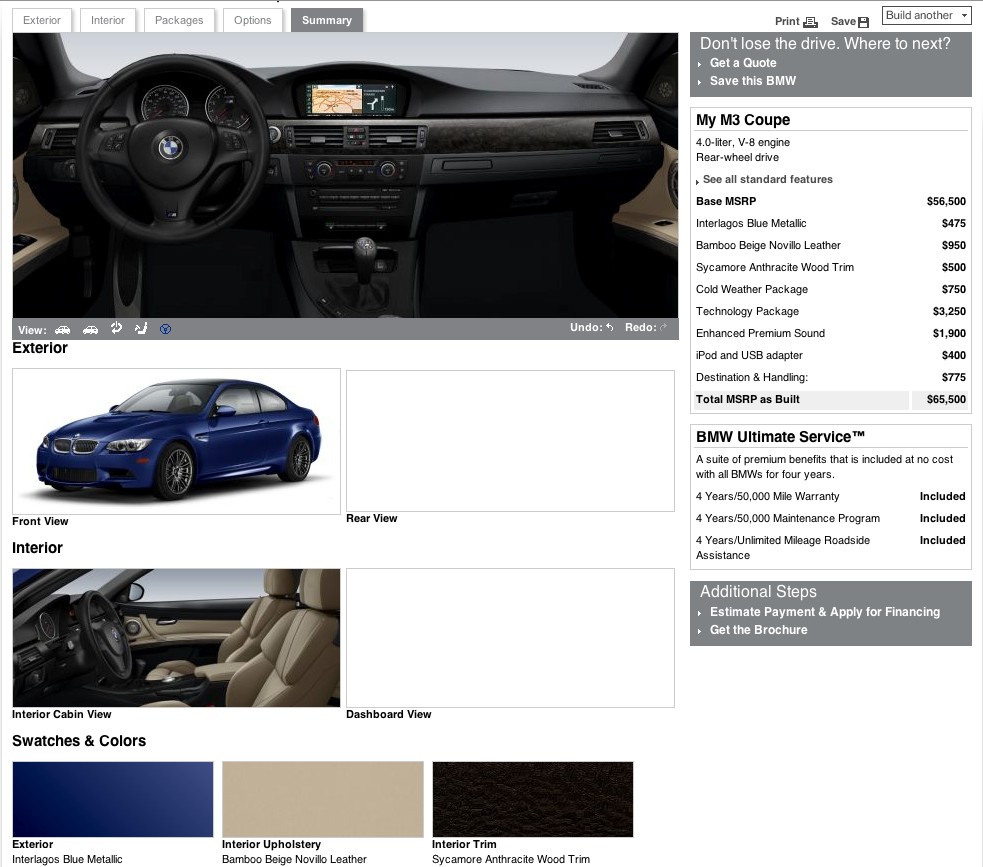Screen dimensions: 983x867
Task: Open the Interior Cabin View thumbnail
Action: (x=176, y=638)
